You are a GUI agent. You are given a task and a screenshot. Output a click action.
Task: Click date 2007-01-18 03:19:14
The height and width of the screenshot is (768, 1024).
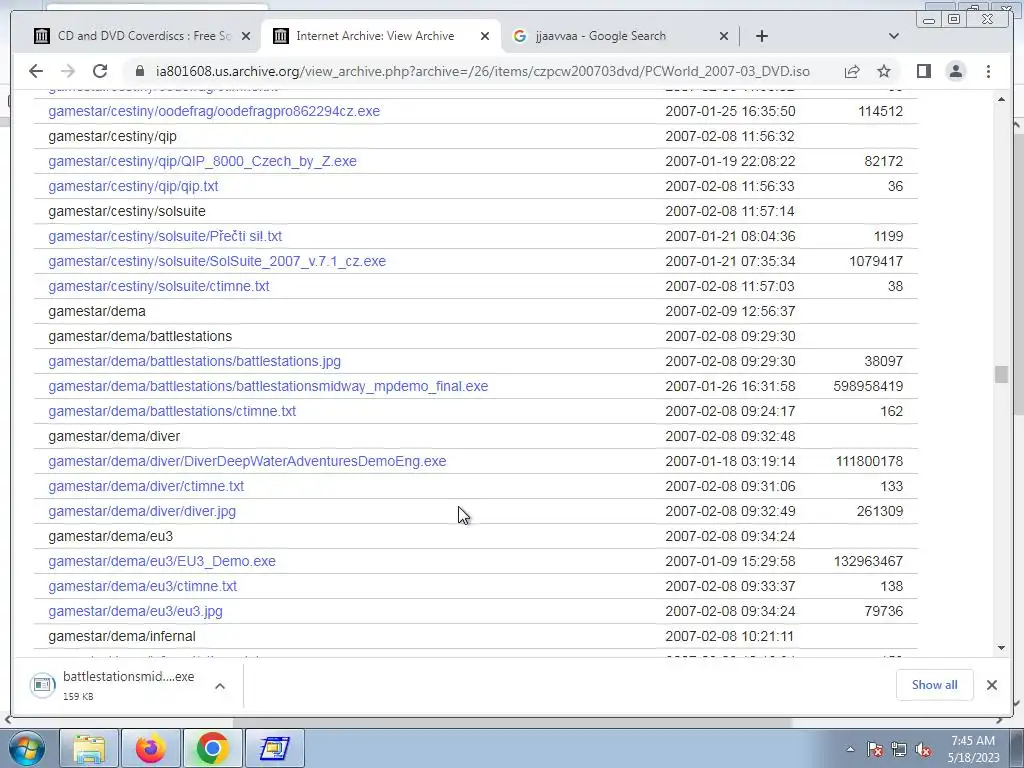(x=730, y=461)
